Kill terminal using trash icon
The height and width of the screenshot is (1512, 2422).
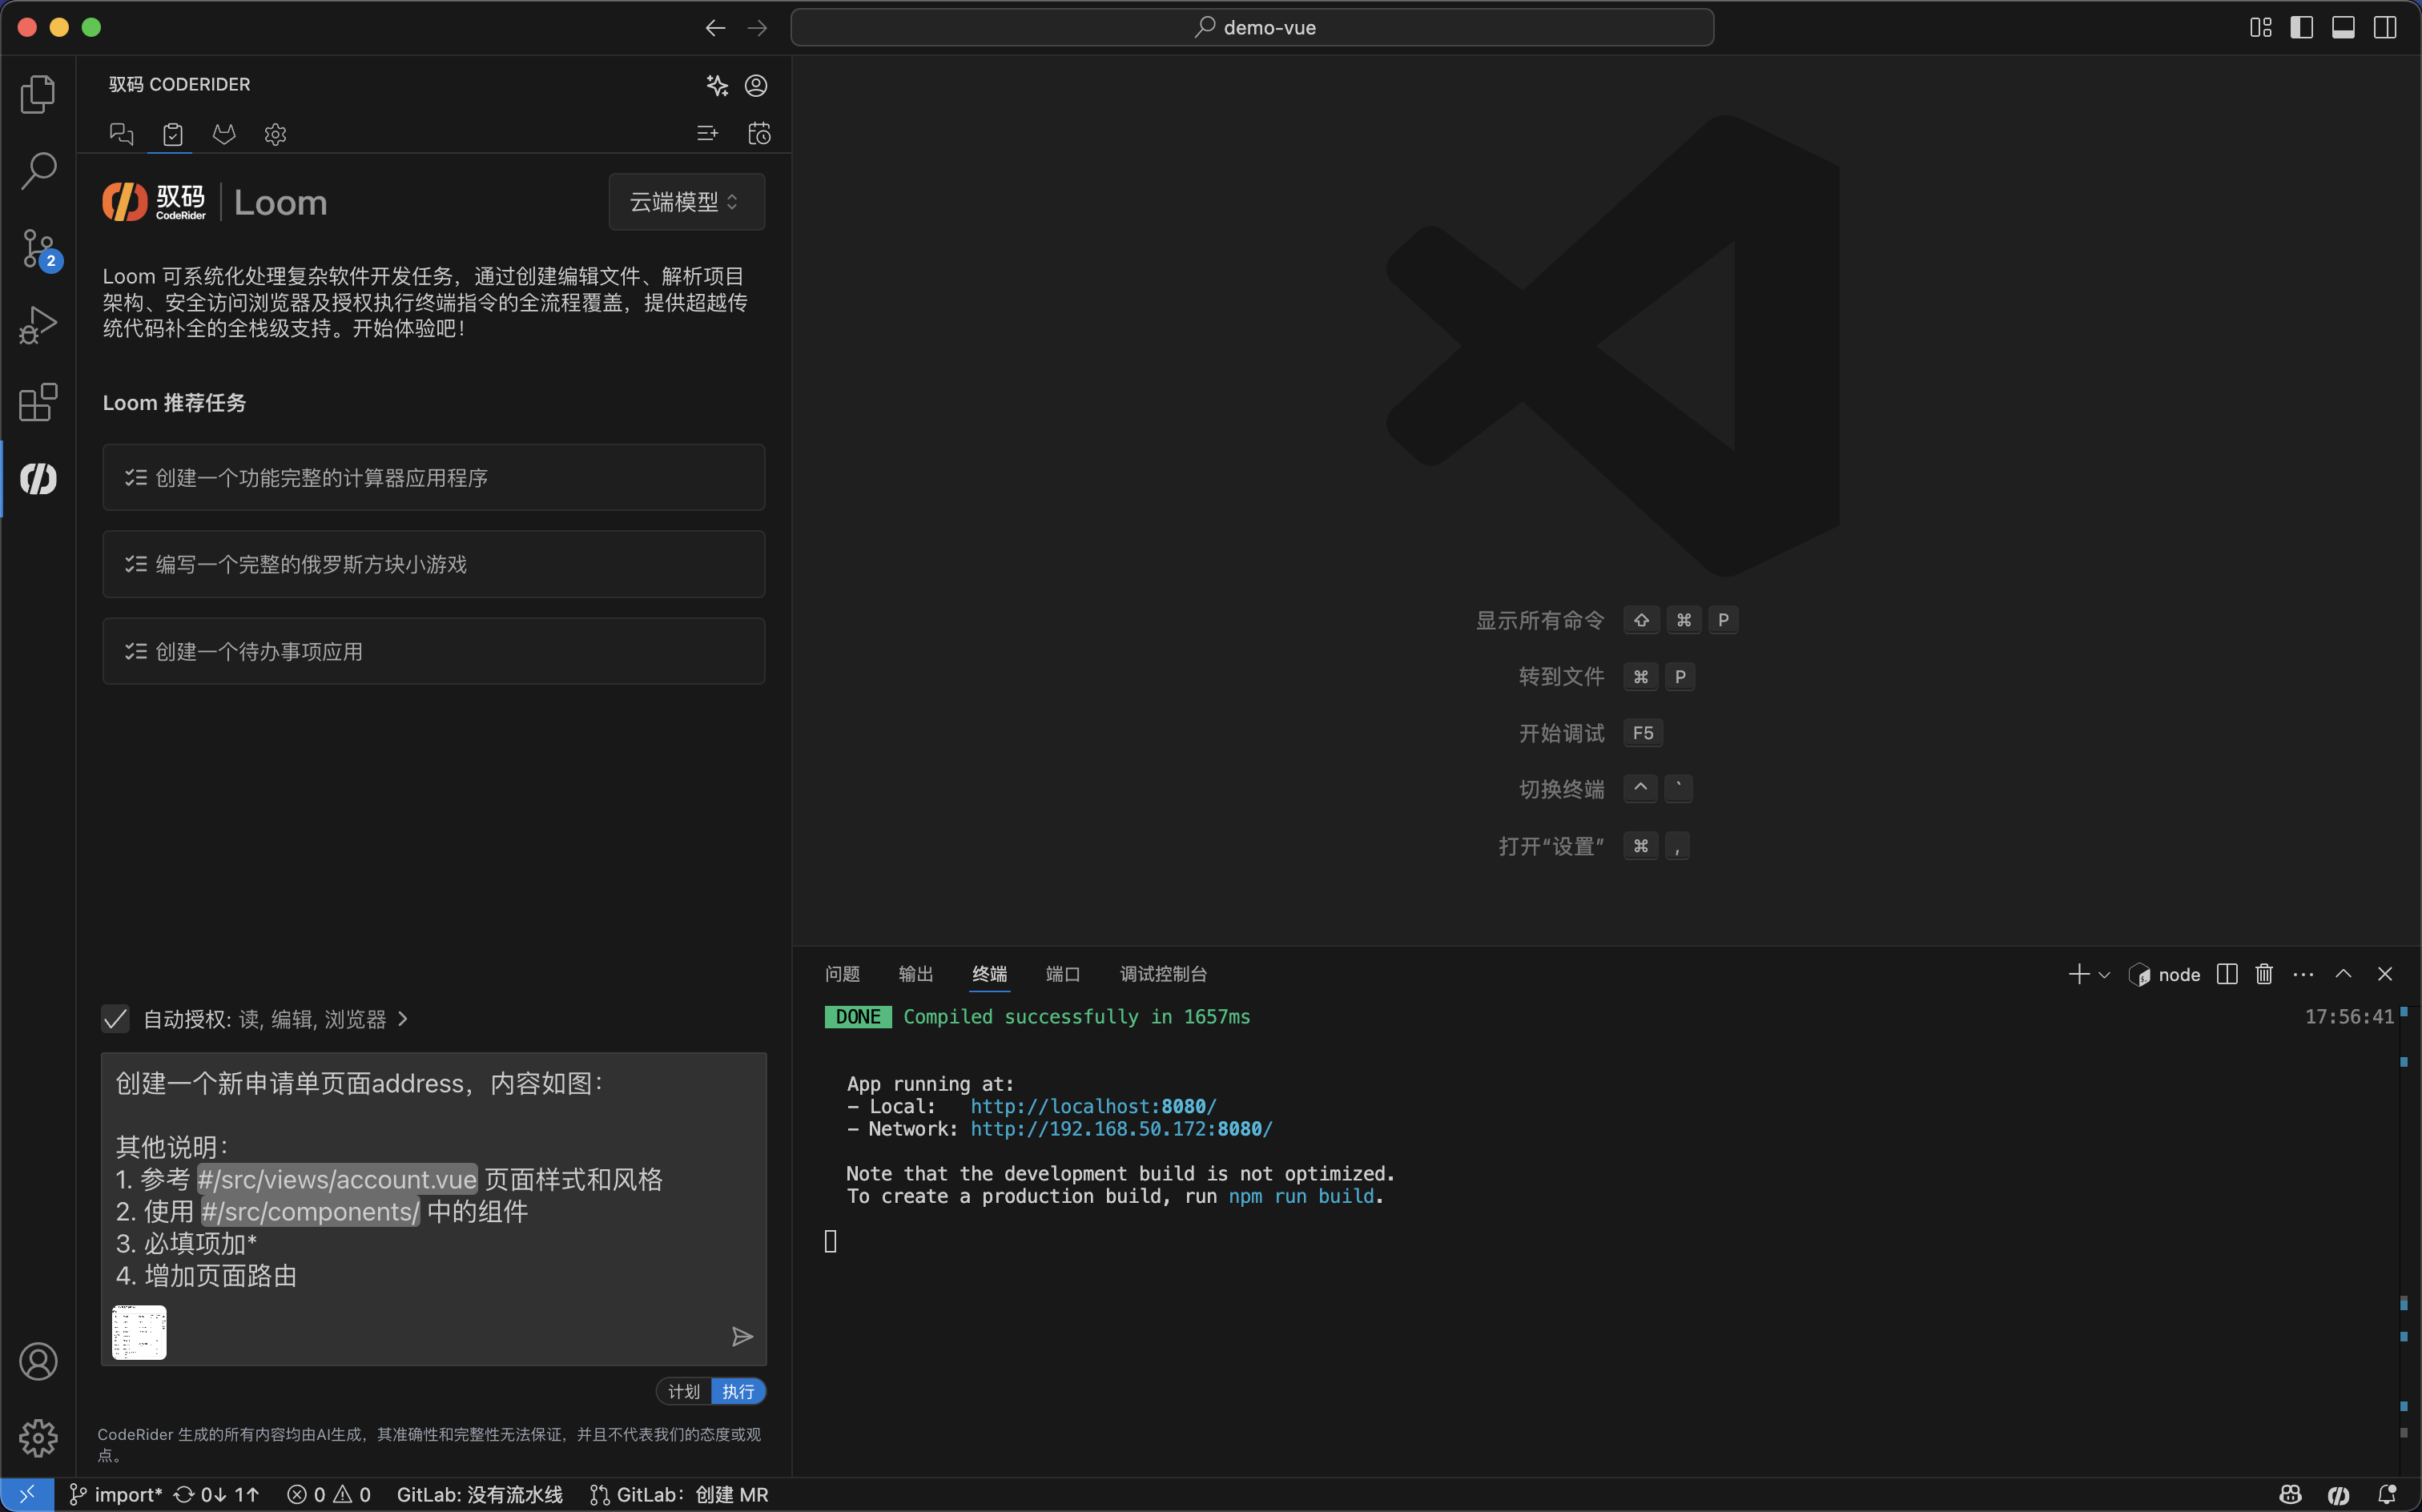click(2264, 974)
